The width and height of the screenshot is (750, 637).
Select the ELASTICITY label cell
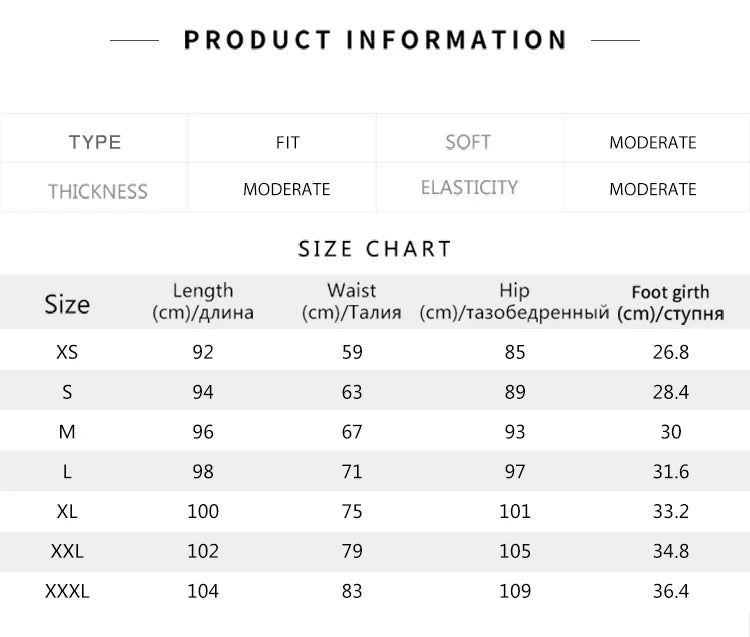pos(469,188)
